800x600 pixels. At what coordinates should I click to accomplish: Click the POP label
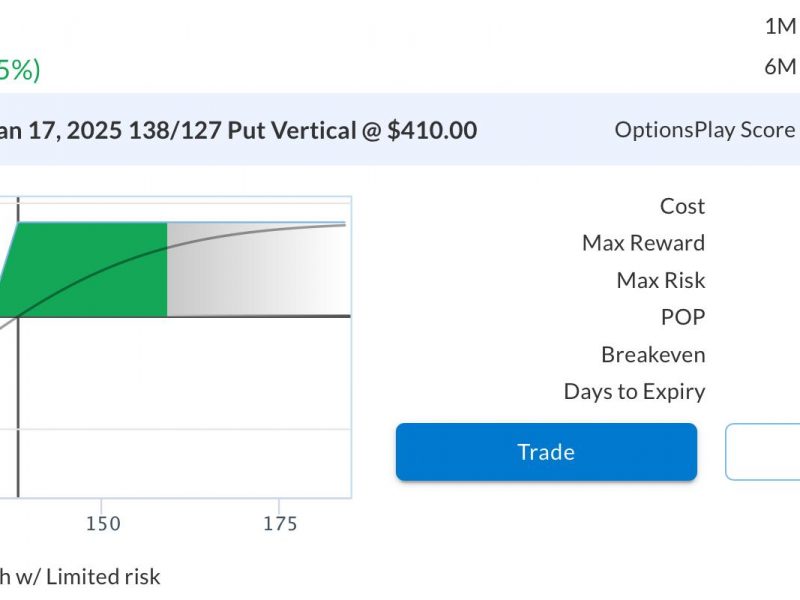click(683, 317)
